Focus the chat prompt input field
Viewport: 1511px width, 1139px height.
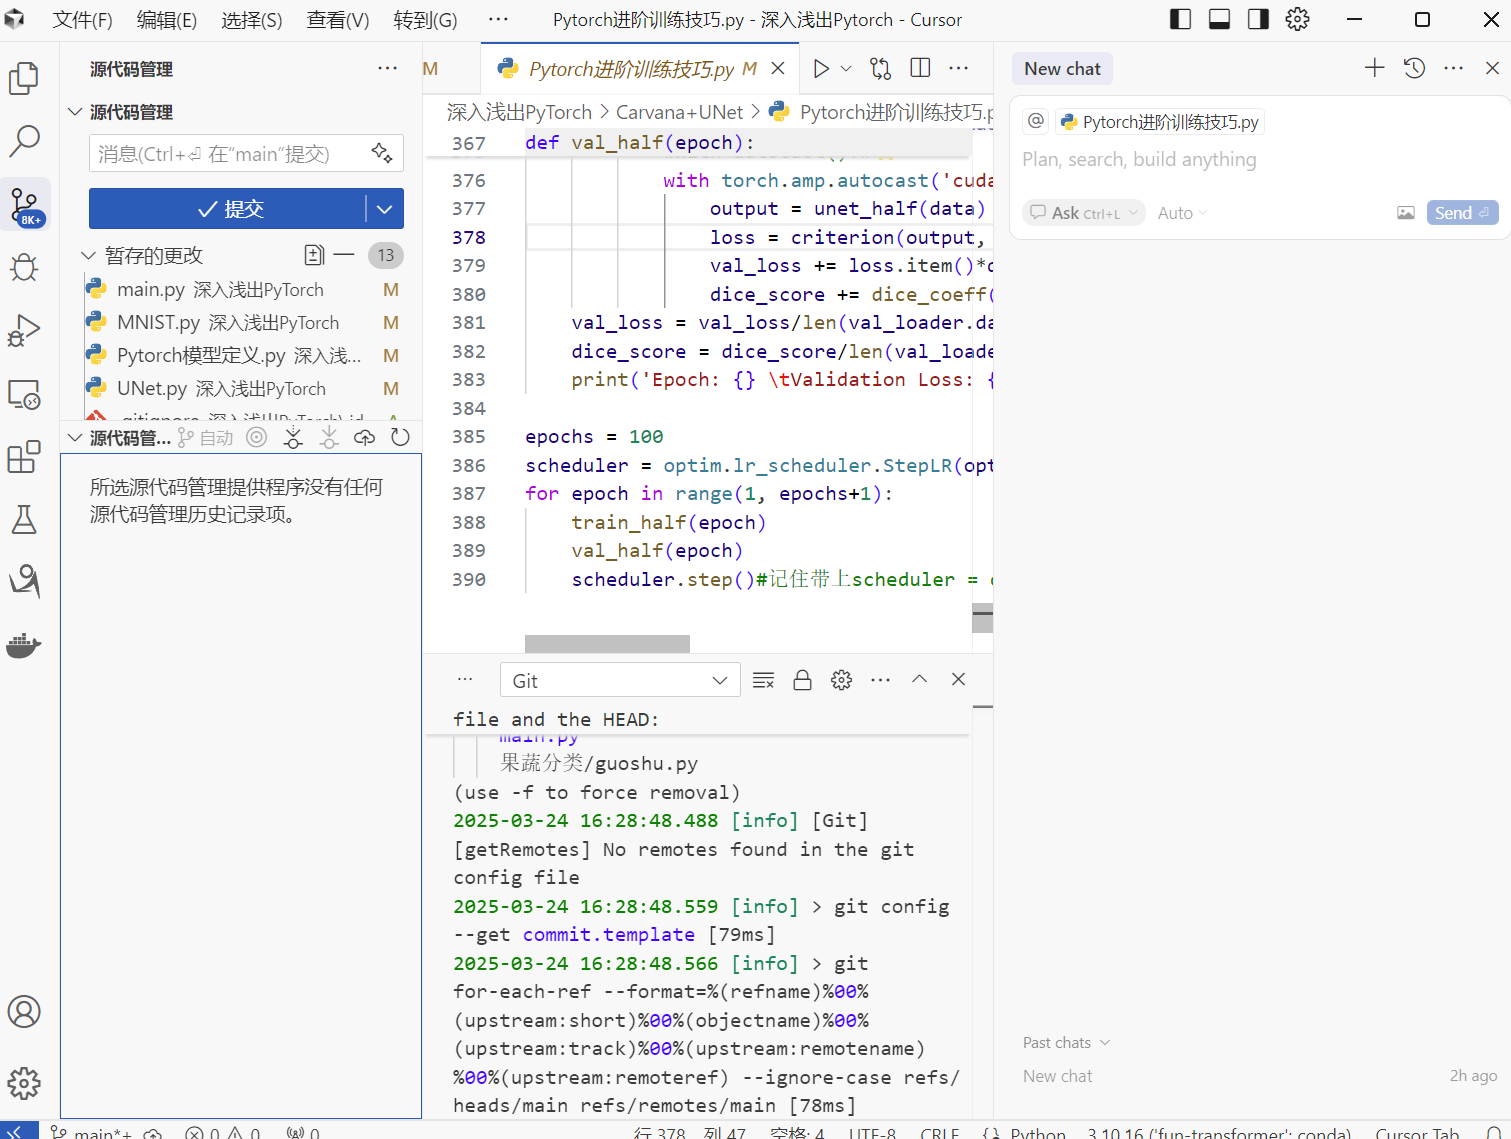pos(1259,159)
